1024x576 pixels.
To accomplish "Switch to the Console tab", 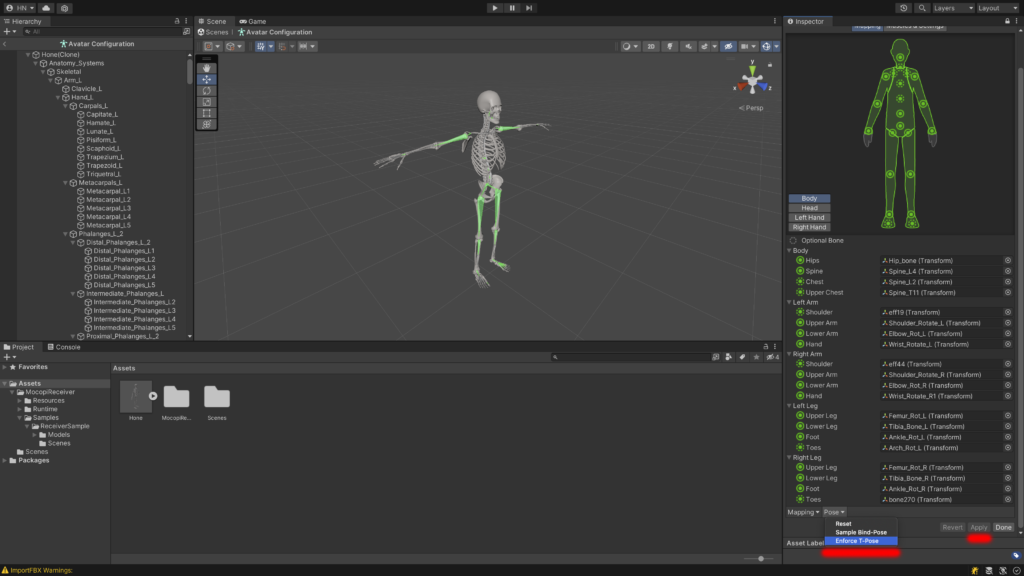I will (x=64, y=347).
